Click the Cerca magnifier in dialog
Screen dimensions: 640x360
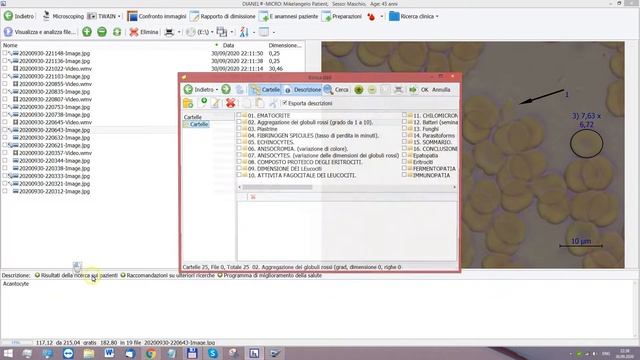pyautogui.click(x=336, y=89)
